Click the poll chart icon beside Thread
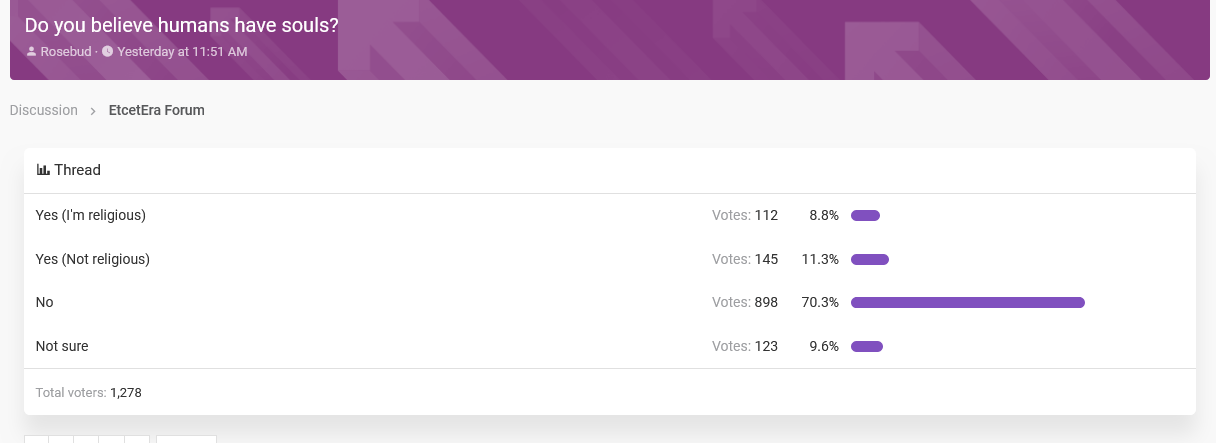The height and width of the screenshot is (443, 1216). pyautogui.click(x=43, y=170)
